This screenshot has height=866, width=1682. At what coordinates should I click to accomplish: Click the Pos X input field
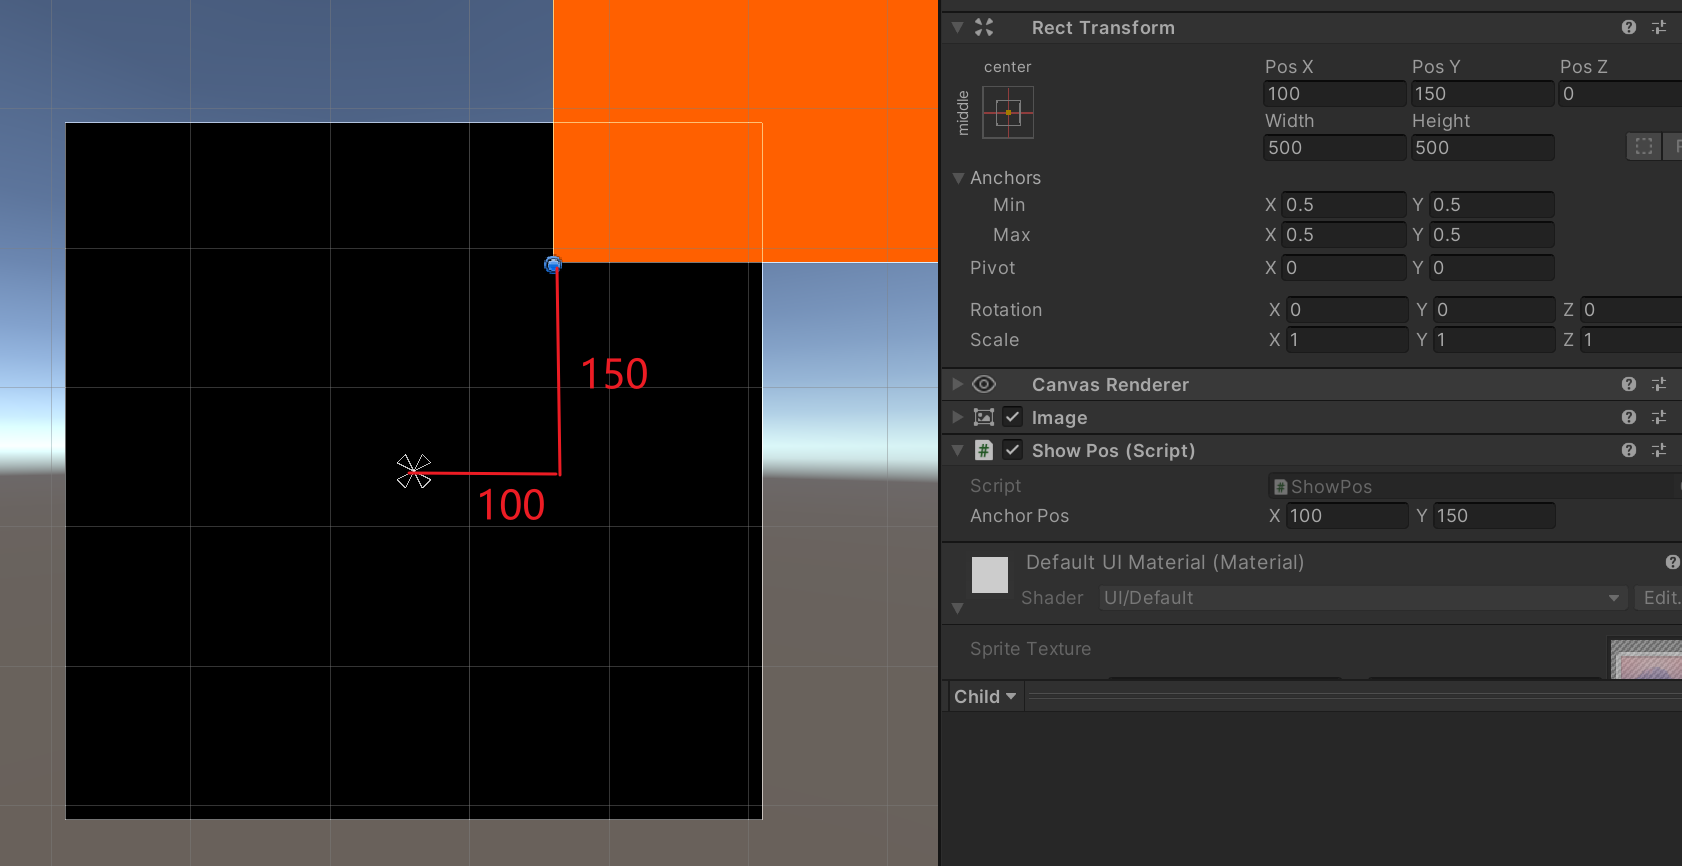click(x=1335, y=94)
